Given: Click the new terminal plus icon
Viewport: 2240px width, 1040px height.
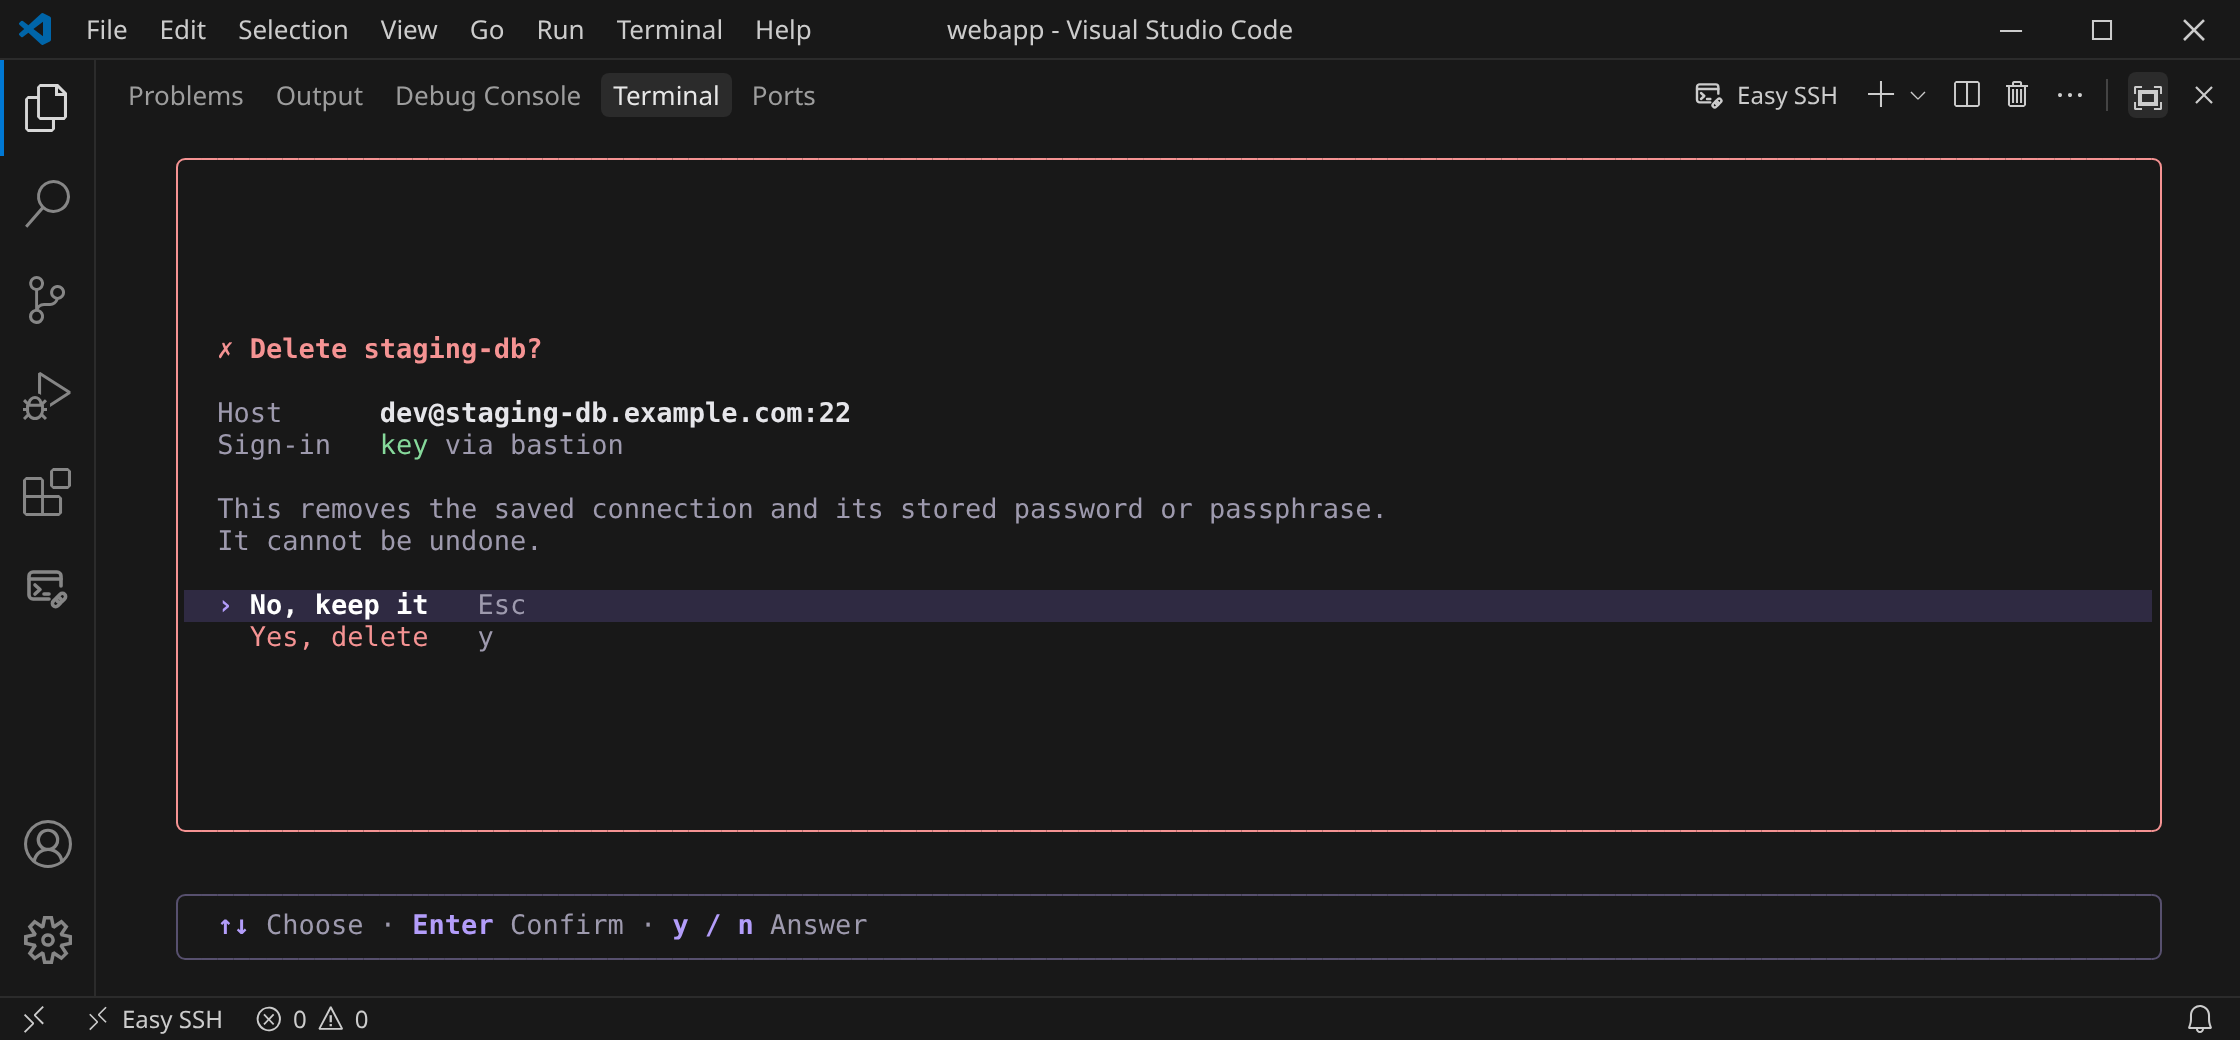Looking at the screenshot, I should coord(1881,95).
